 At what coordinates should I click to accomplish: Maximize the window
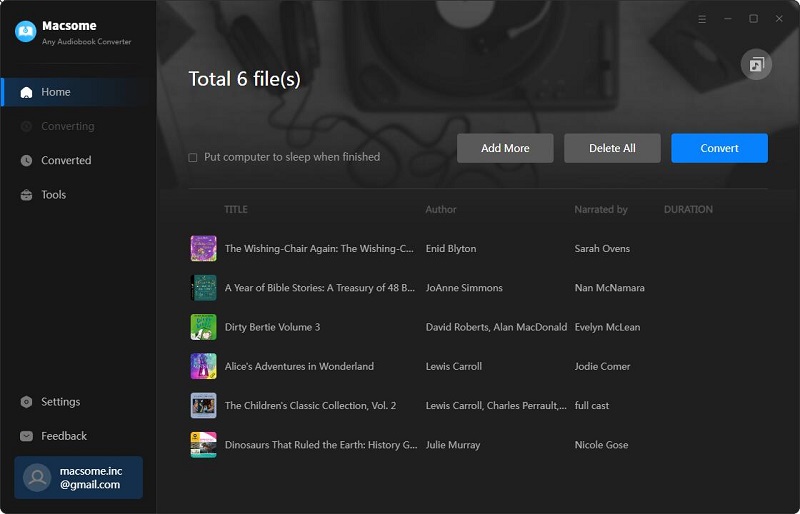[x=753, y=19]
